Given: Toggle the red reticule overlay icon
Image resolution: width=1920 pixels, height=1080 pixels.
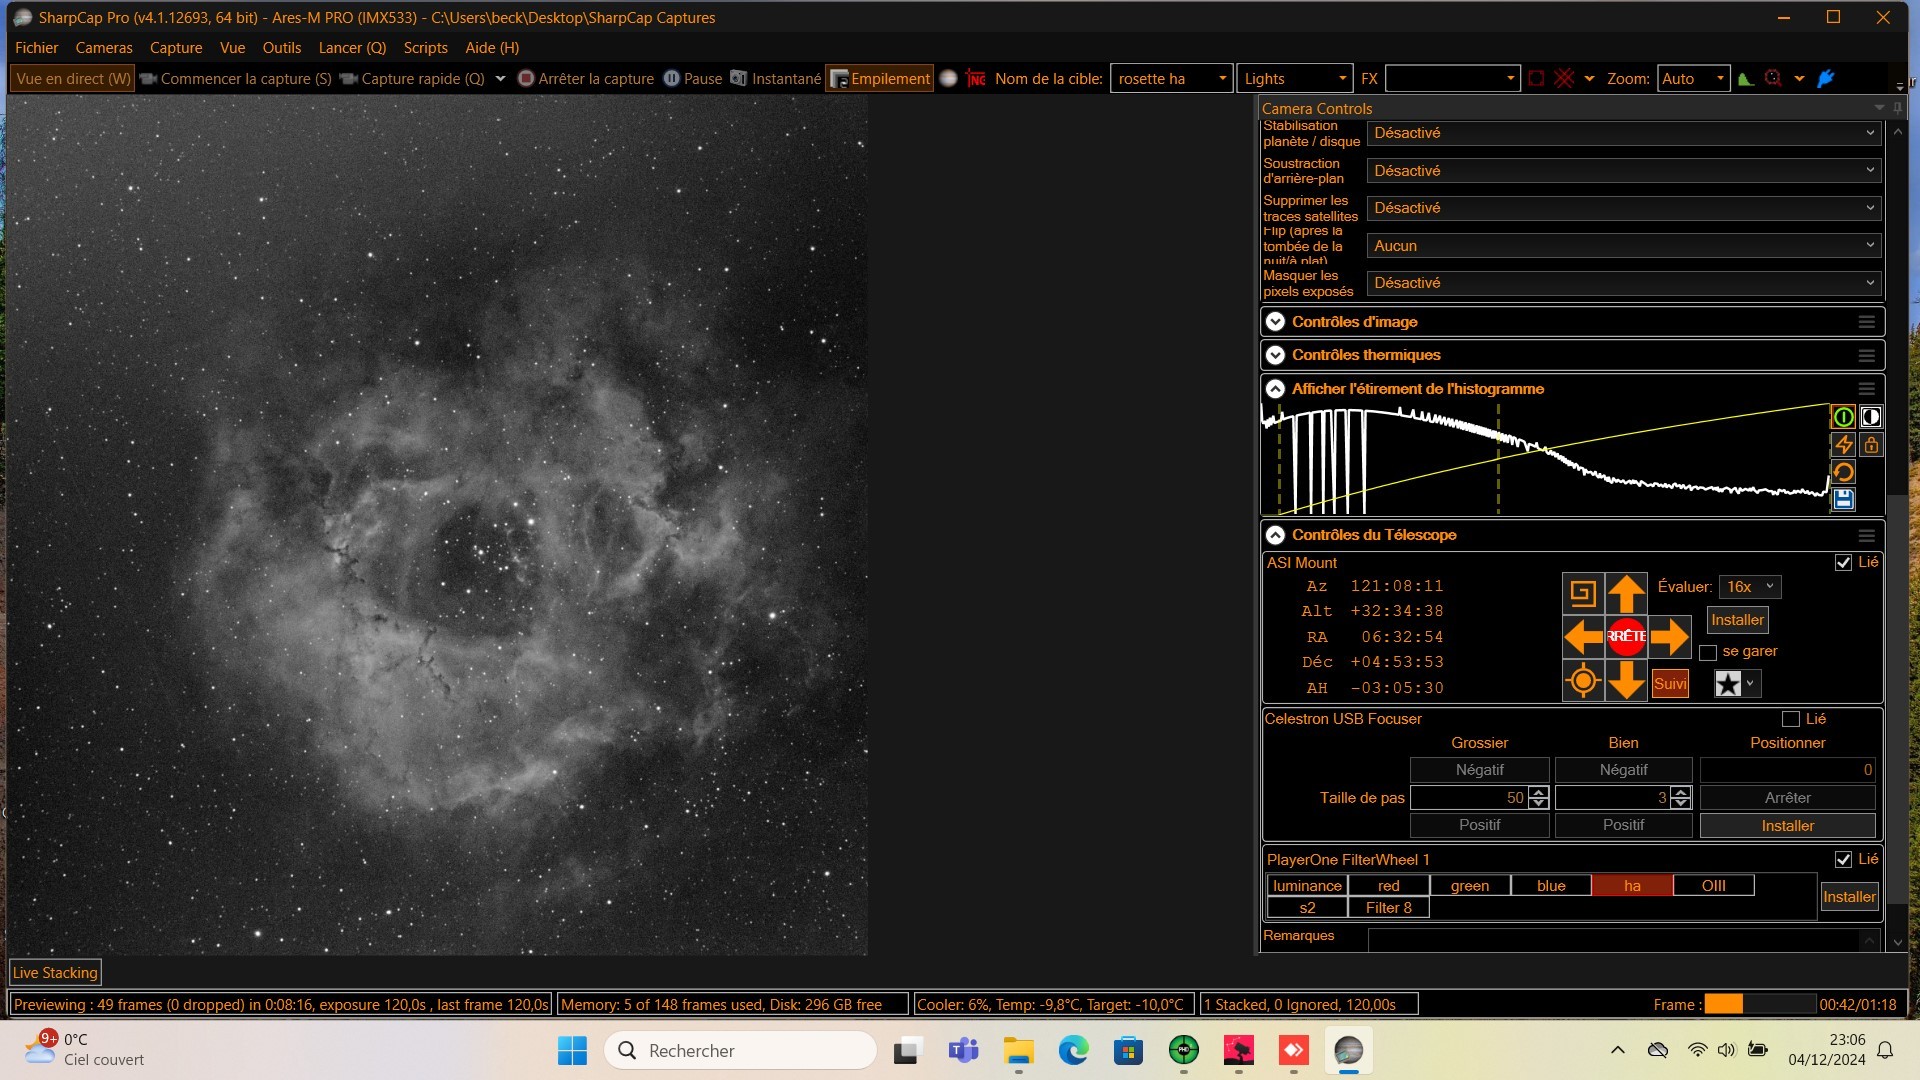Looking at the screenshot, I should click(1565, 79).
